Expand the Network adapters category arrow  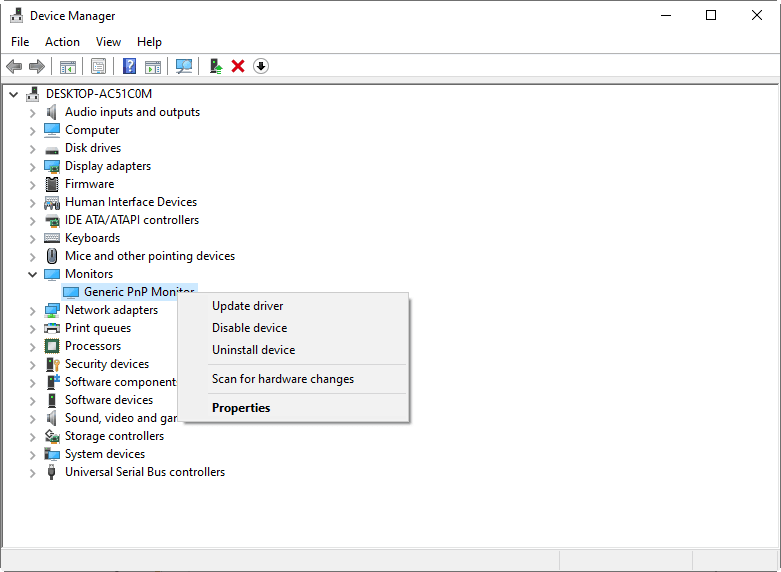[32, 310]
